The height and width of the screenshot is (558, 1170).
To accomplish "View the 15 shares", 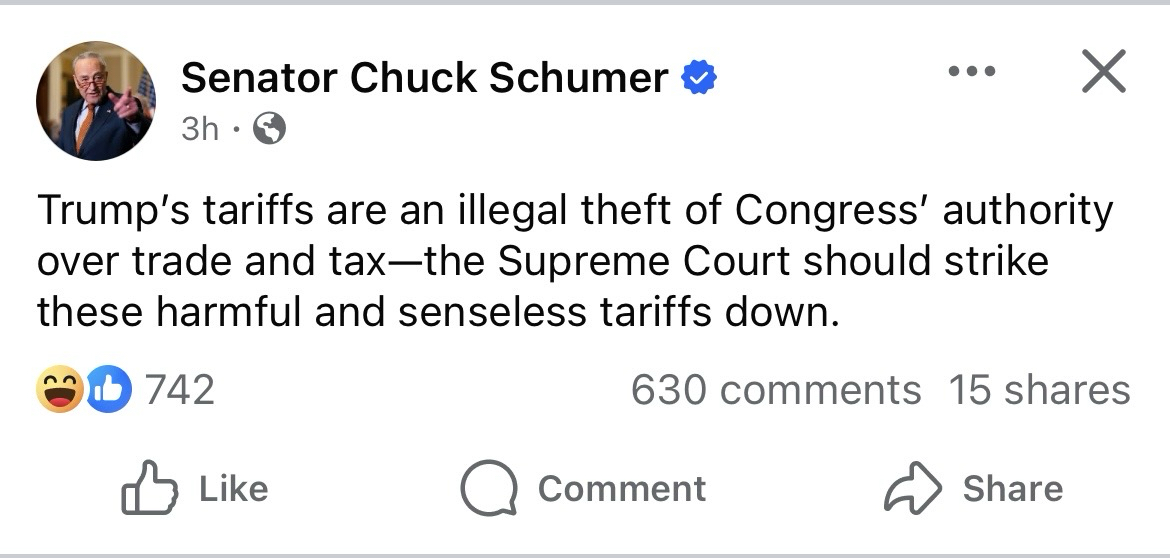I will coord(1039,390).
